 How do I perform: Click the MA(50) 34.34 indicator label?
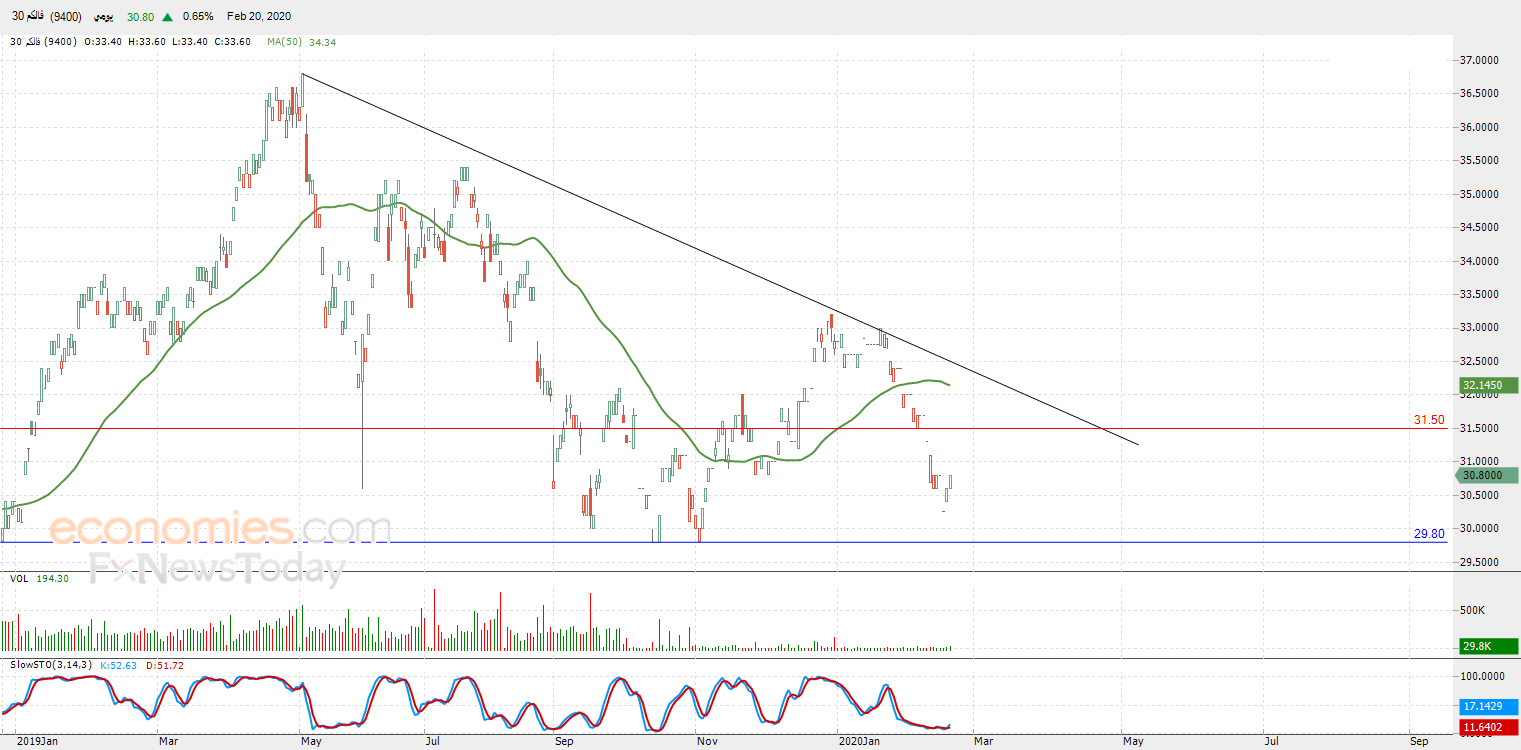tap(301, 42)
